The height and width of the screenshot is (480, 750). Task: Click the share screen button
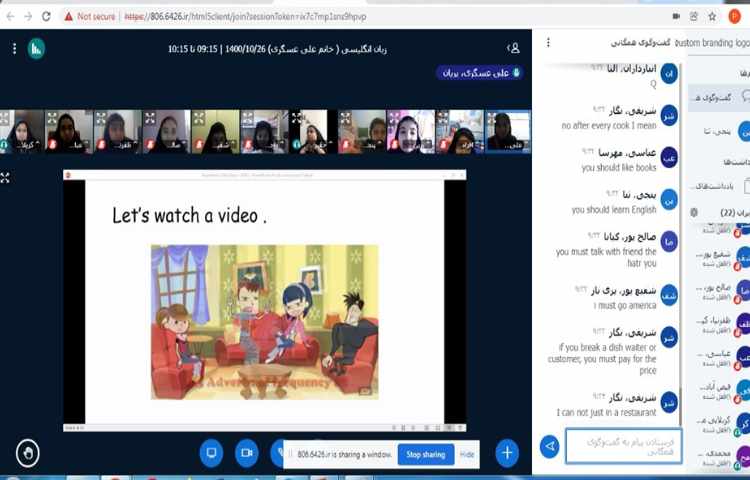click(x=211, y=452)
